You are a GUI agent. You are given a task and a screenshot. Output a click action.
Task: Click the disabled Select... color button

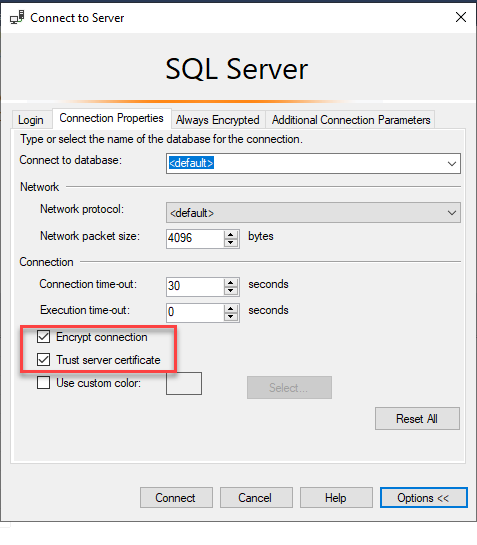tap(289, 388)
